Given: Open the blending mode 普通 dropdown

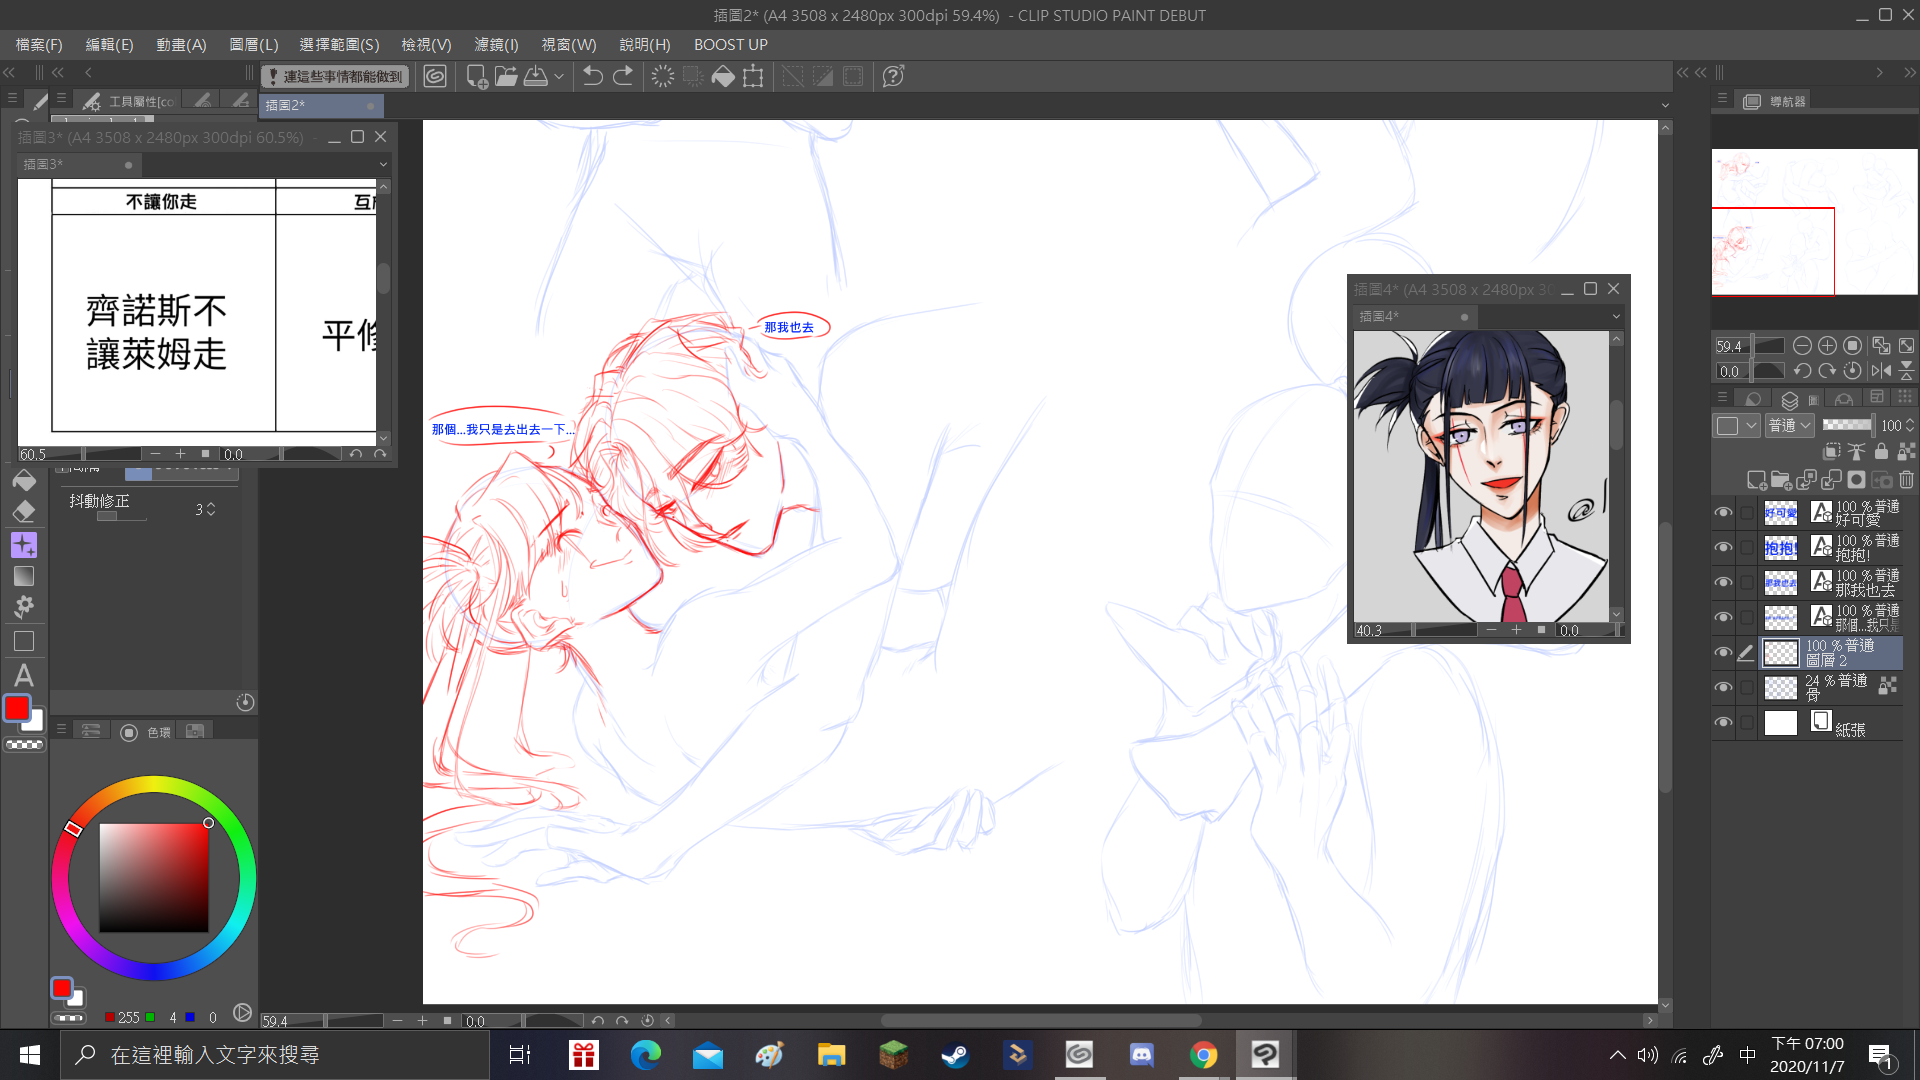Looking at the screenshot, I should pyautogui.click(x=1790, y=426).
